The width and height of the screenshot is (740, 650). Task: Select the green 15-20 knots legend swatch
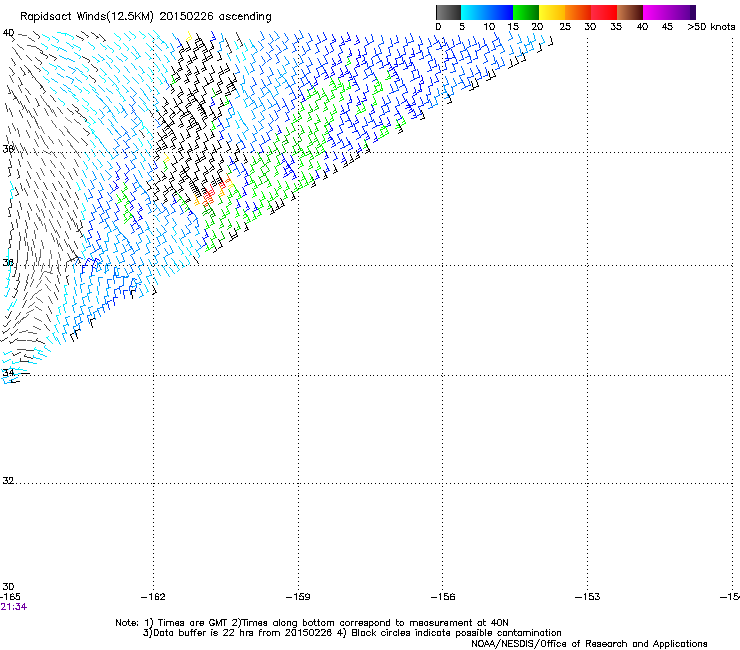click(526, 12)
